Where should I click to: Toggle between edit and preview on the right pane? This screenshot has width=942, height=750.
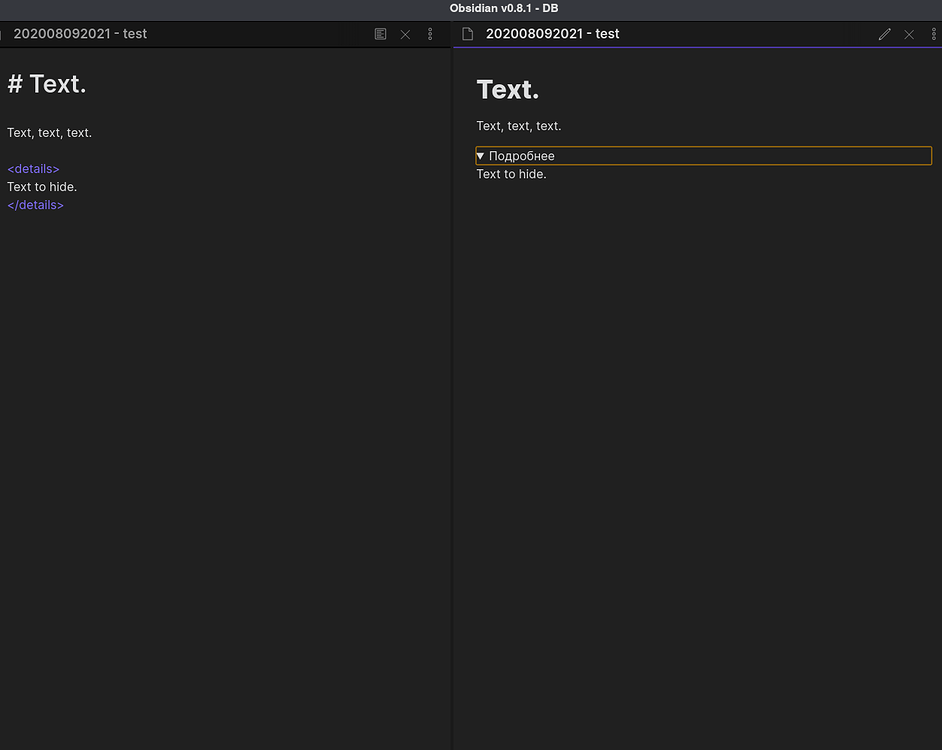click(x=884, y=33)
